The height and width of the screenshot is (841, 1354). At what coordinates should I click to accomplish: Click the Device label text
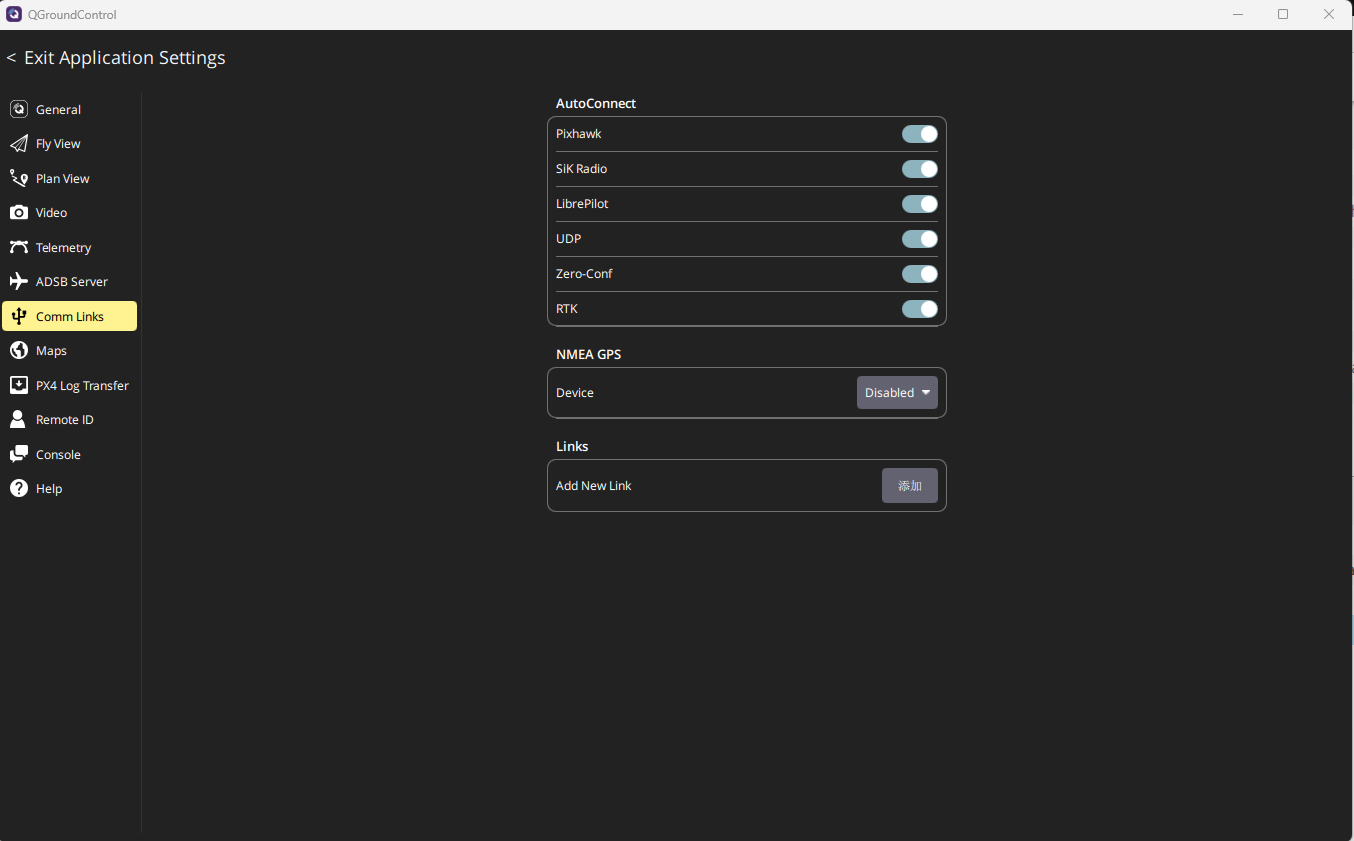(x=575, y=393)
